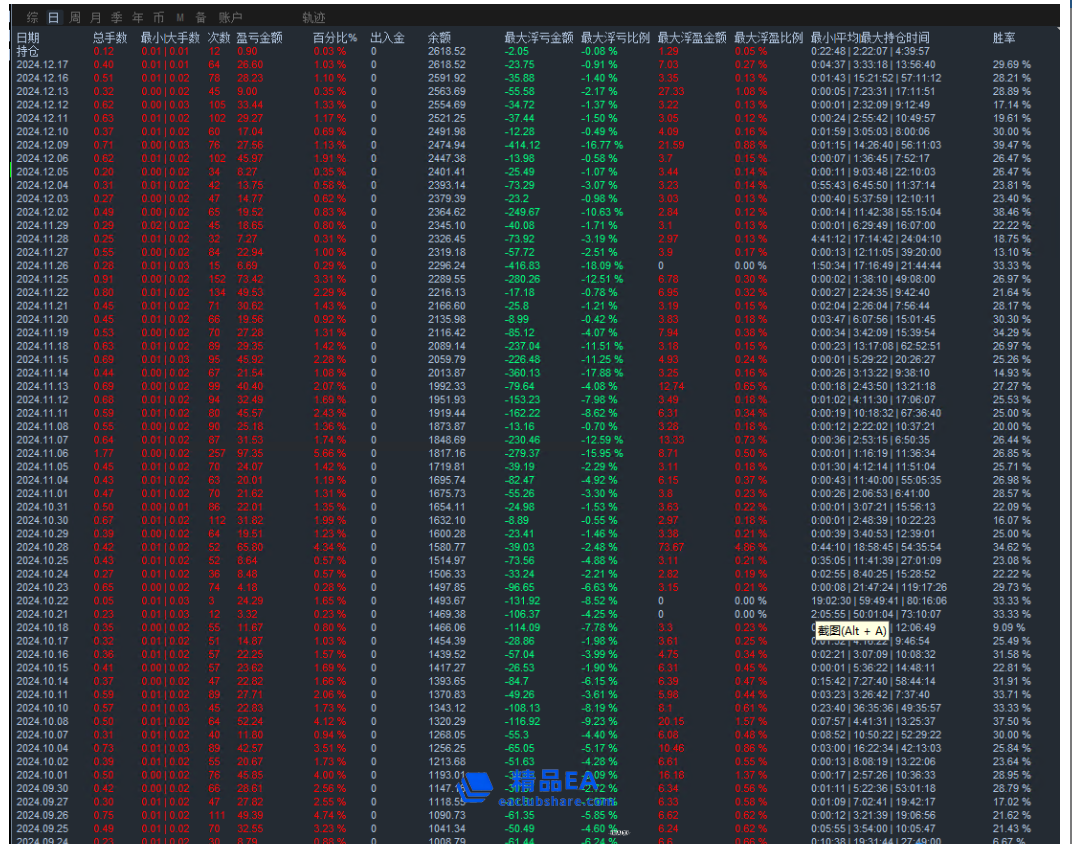Select the 日 daily tab
Screen dimensions: 1072x844
[53, 18]
